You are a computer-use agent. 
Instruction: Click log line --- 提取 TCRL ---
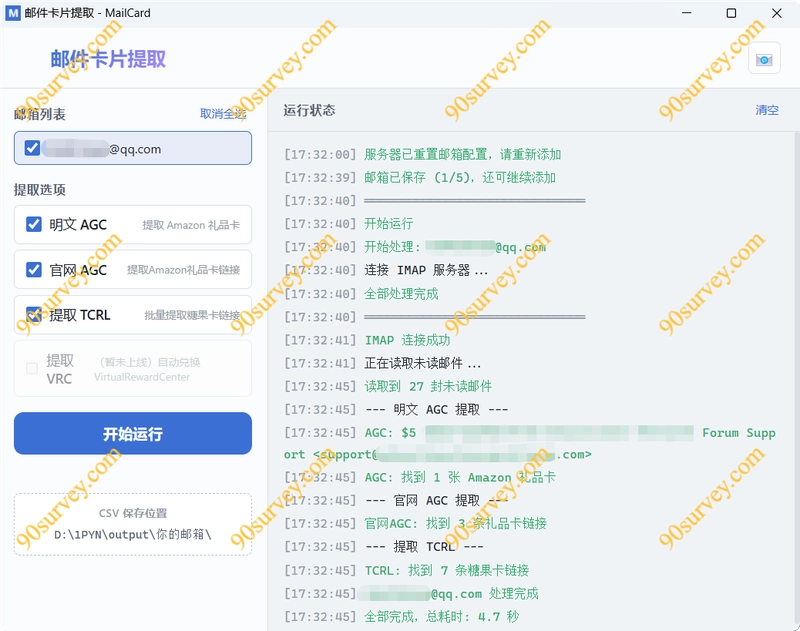pos(424,546)
